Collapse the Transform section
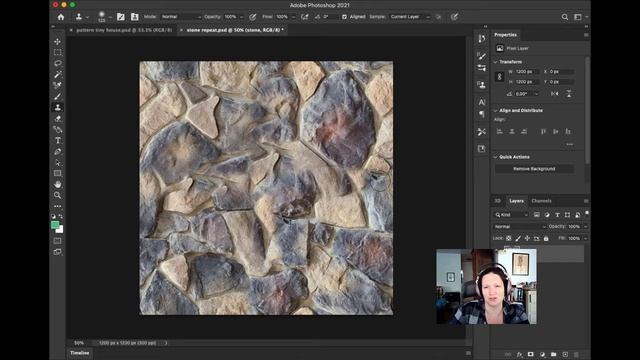The height and width of the screenshot is (360, 640). [496, 62]
